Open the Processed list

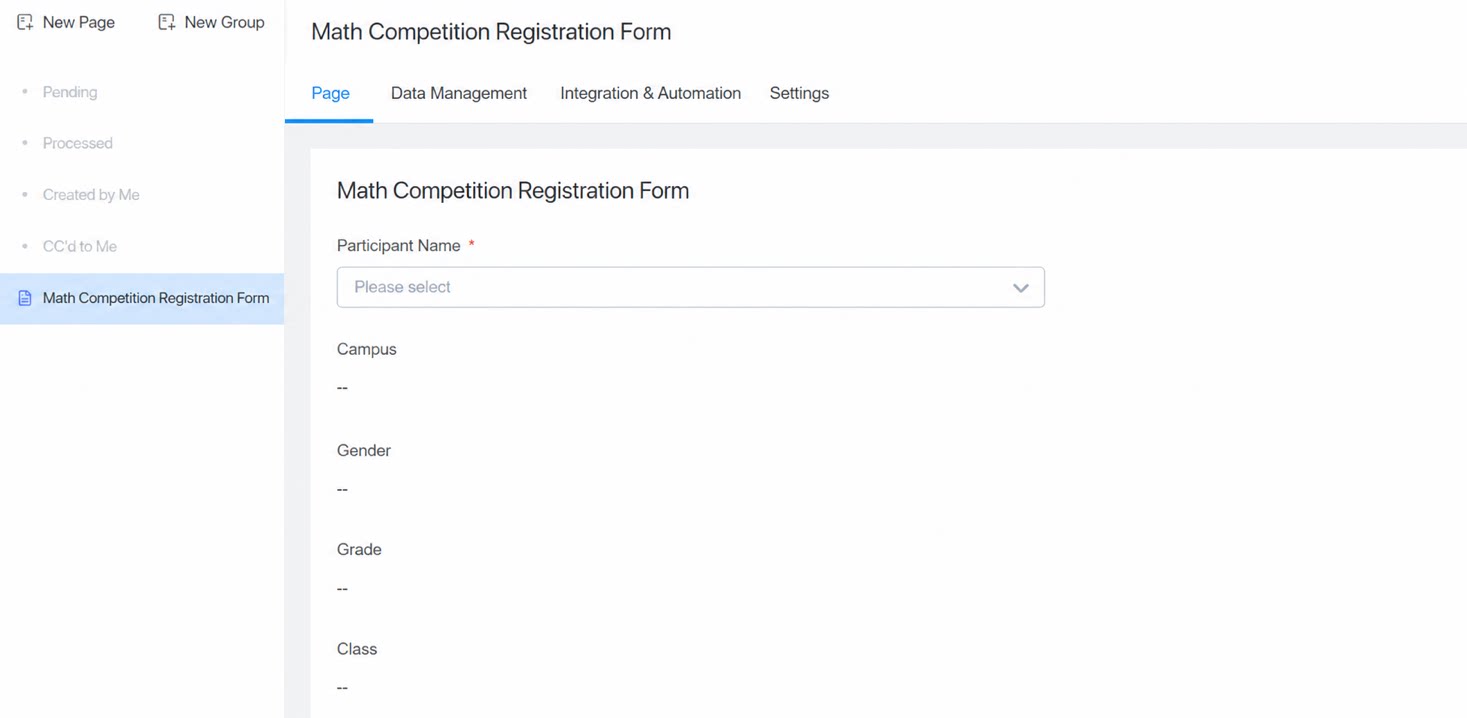77,143
